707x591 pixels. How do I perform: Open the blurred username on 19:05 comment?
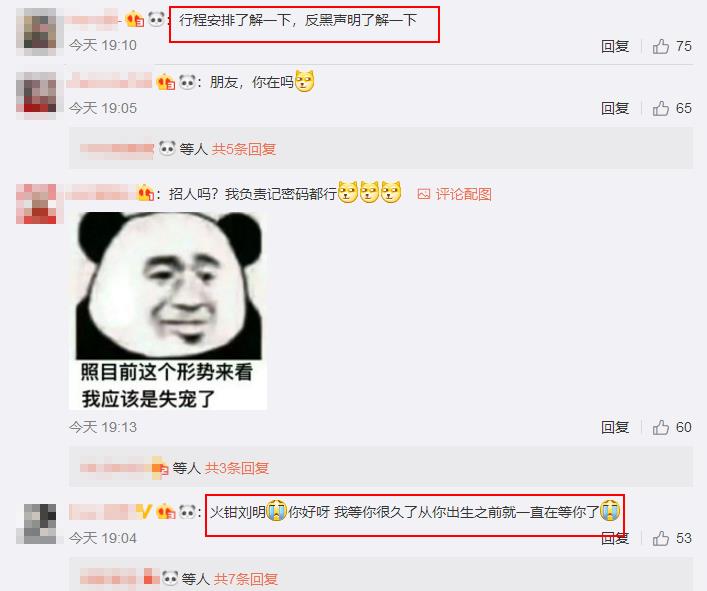click(110, 82)
